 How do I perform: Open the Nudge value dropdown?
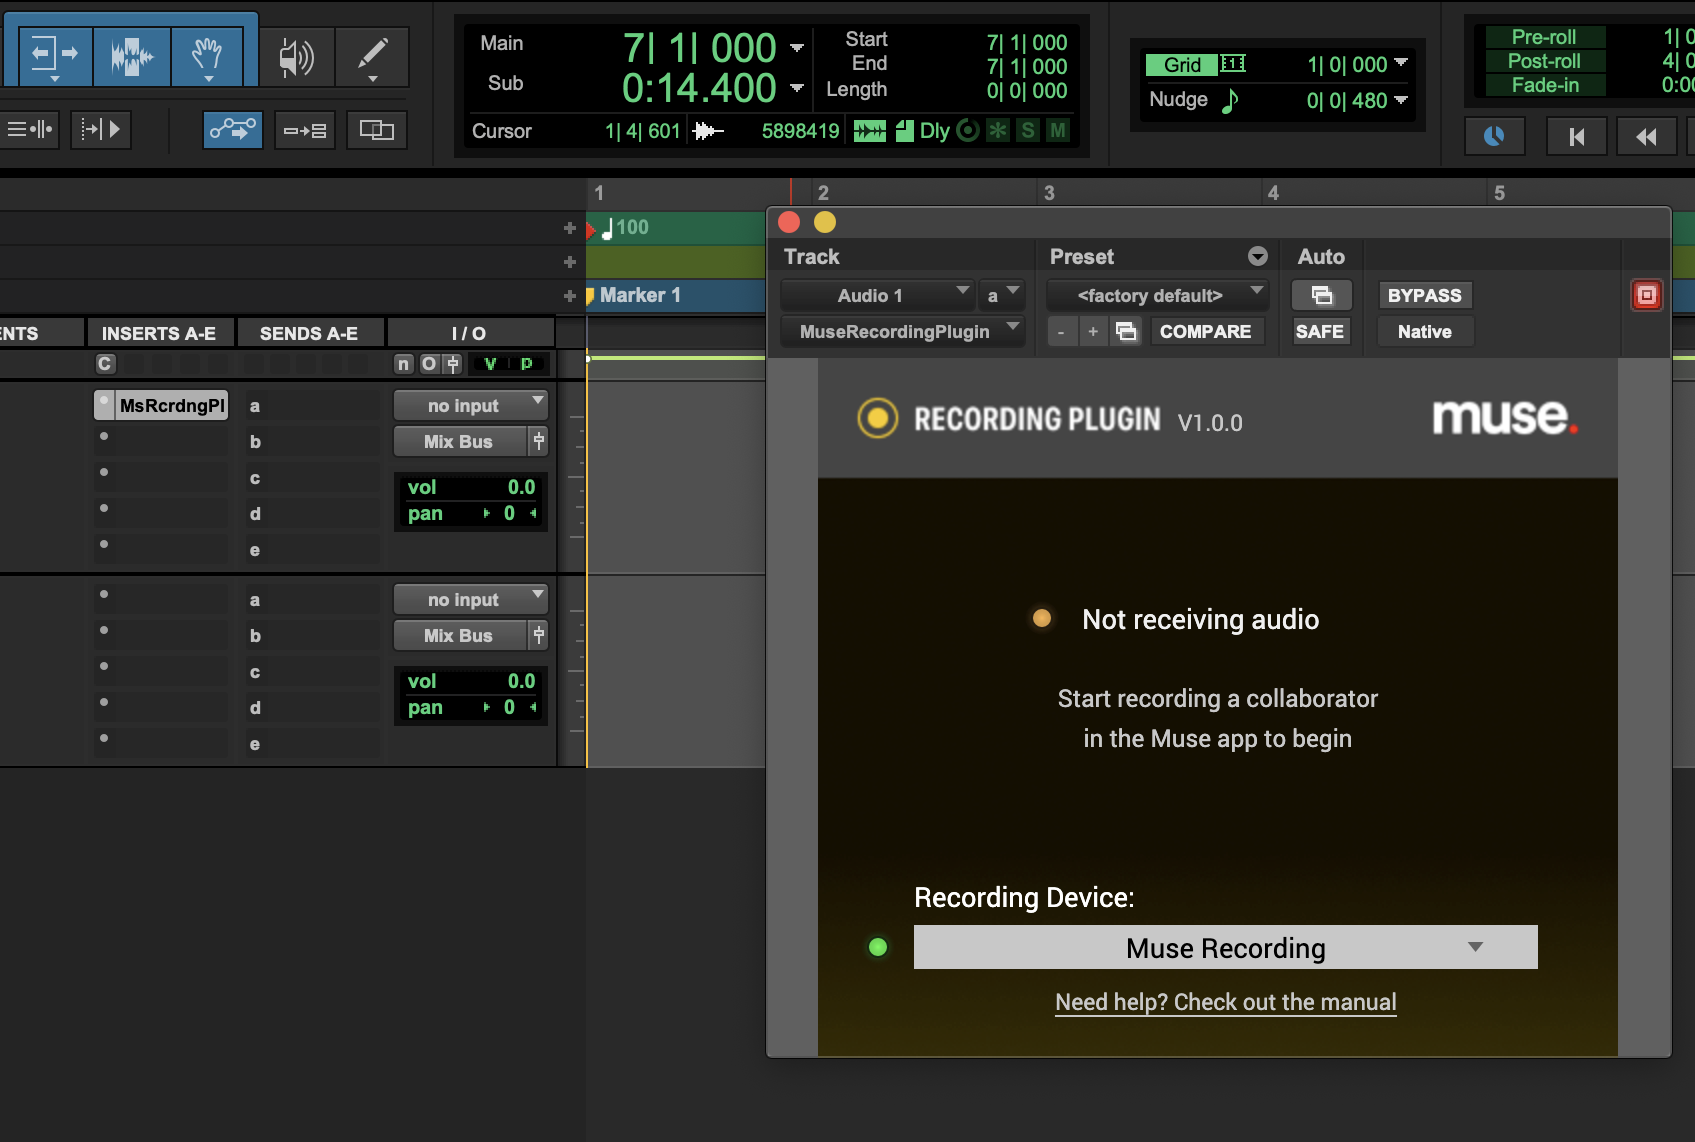(x=1400, y=99)
